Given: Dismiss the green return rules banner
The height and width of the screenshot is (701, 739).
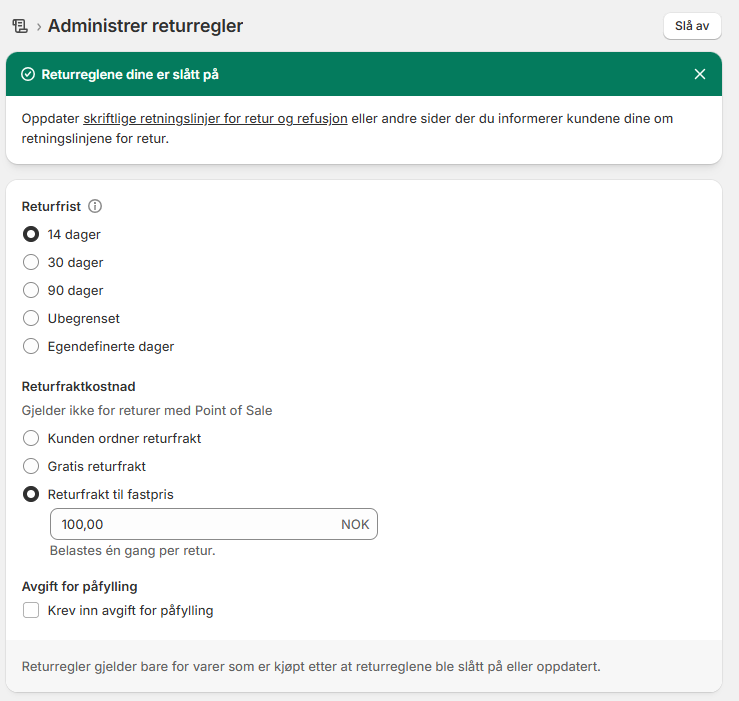Looking at the screenshot, I should 700,74.
